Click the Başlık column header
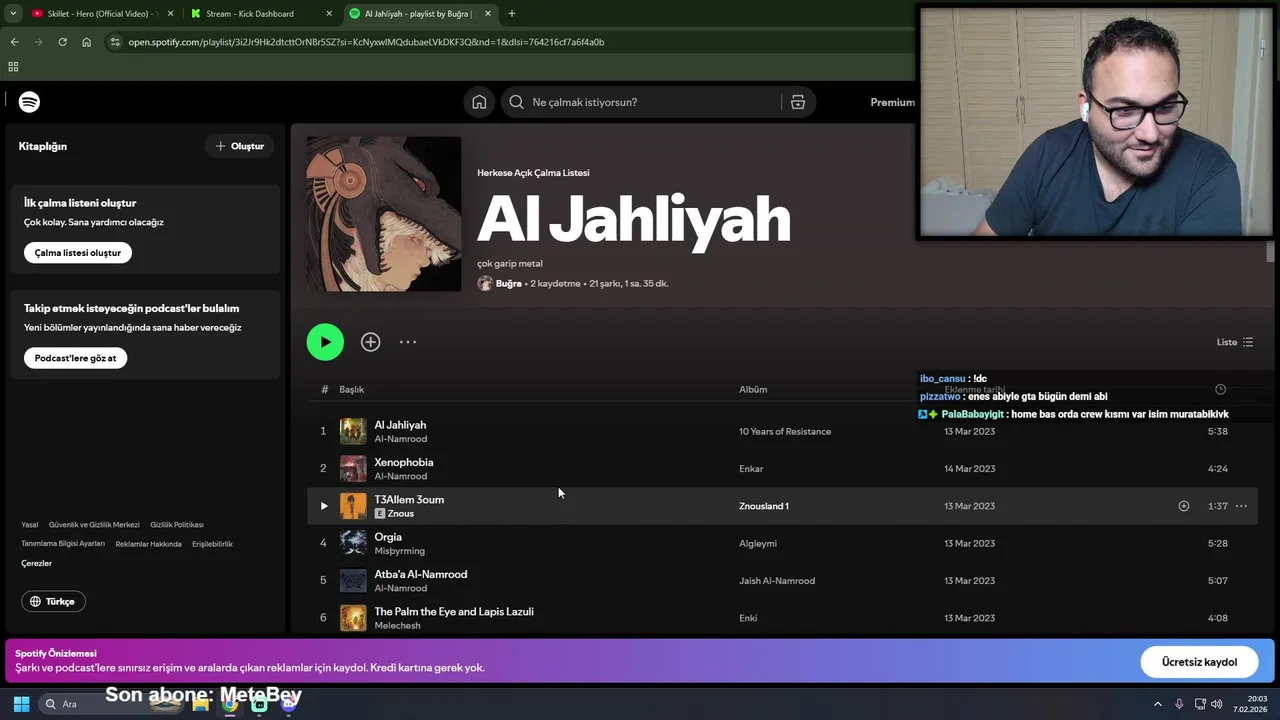Image resolution: width=1280 pixels, height=720 pixels. coord(351,389)
